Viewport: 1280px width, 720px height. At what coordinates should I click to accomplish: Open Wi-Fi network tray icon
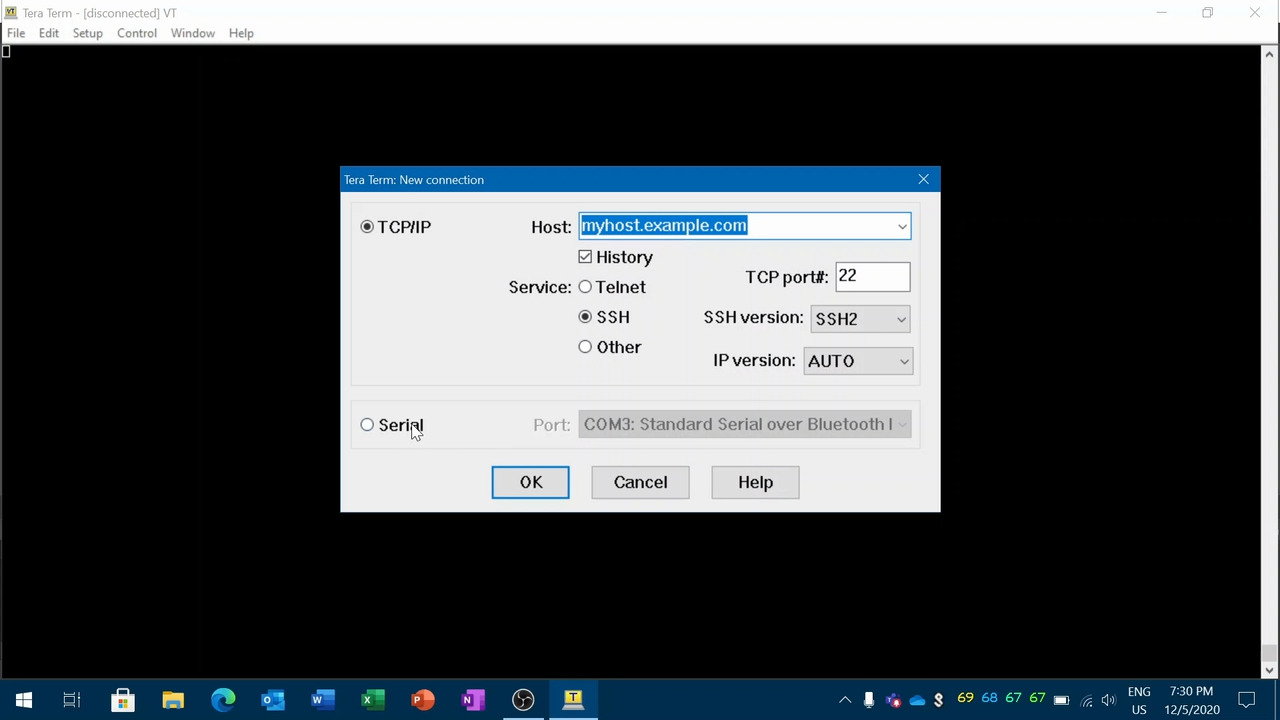pos(1086,700)
